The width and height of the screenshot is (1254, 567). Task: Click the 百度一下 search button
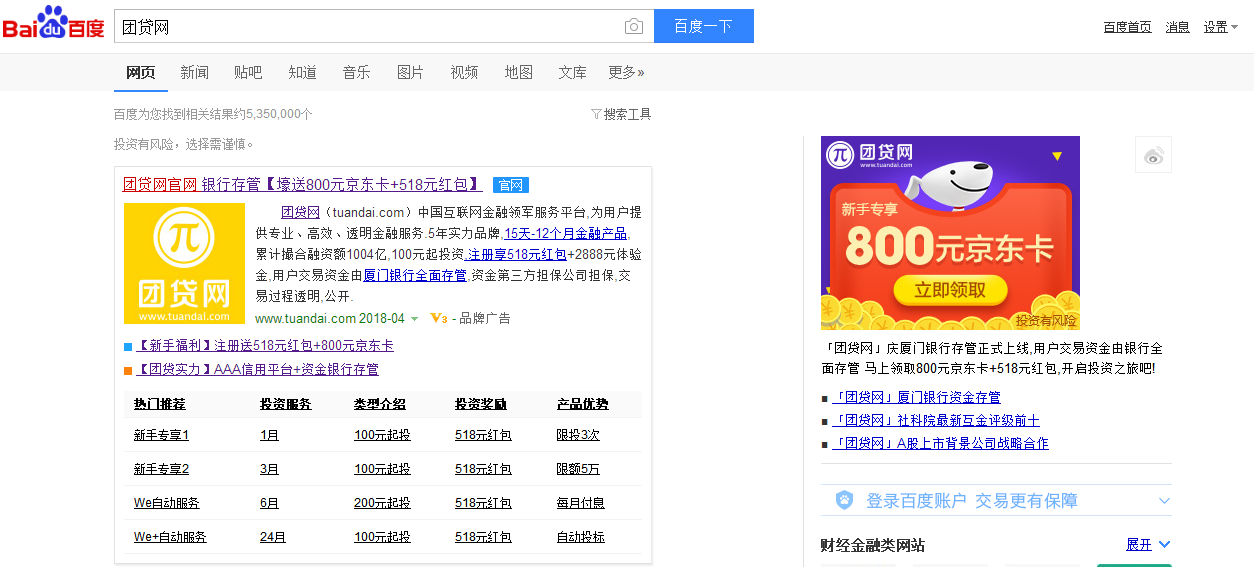pos(703,26)
